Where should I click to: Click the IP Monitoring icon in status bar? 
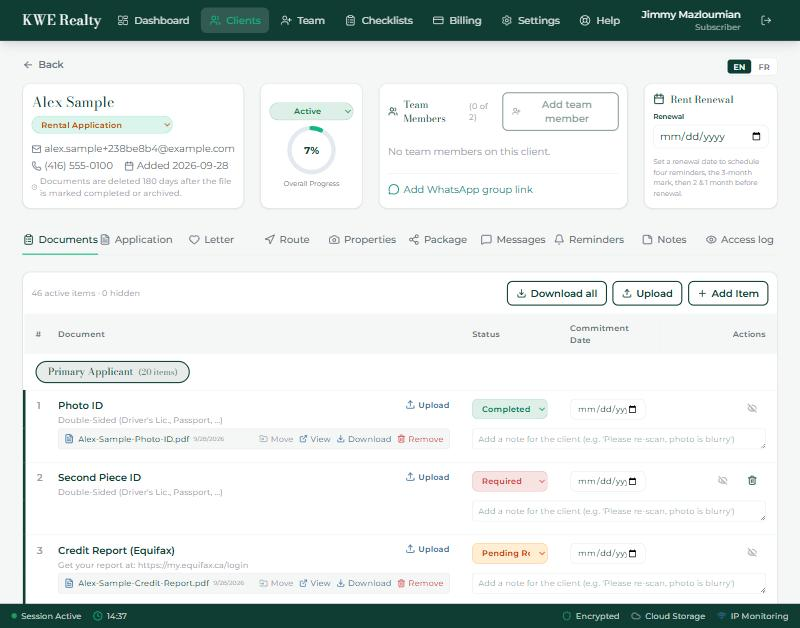point(721,616)
